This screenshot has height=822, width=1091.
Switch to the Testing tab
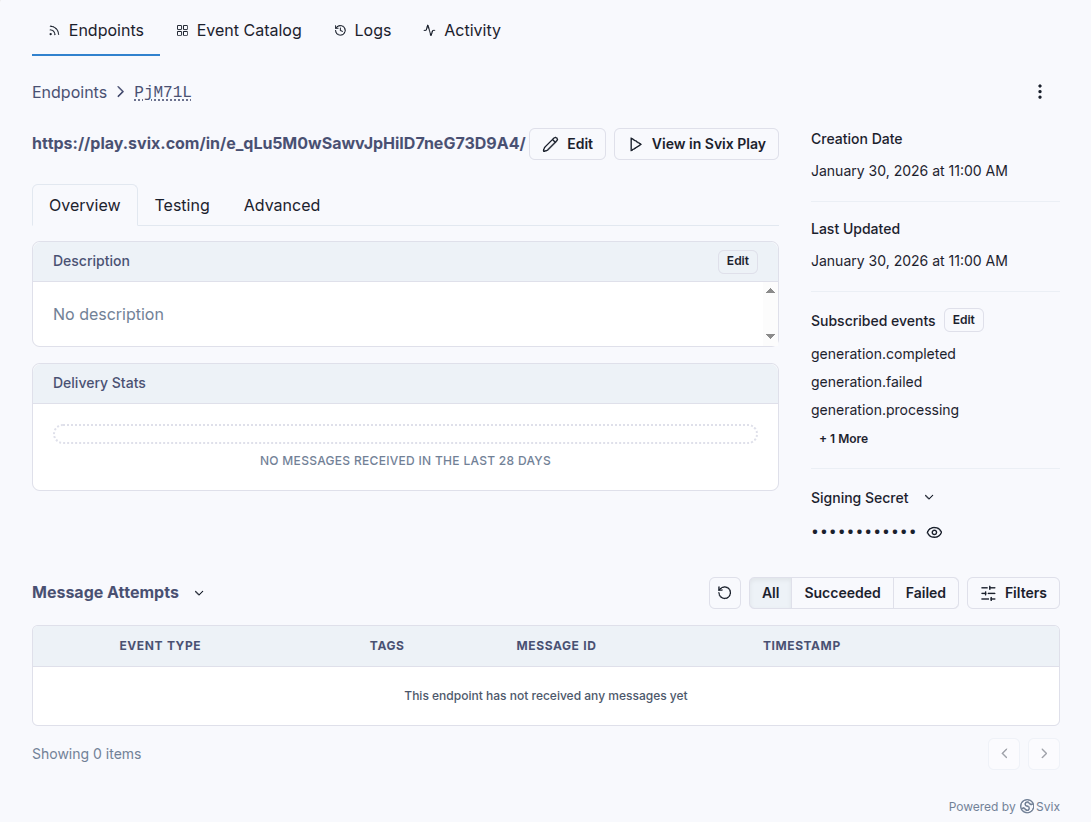tap(182, 205)
